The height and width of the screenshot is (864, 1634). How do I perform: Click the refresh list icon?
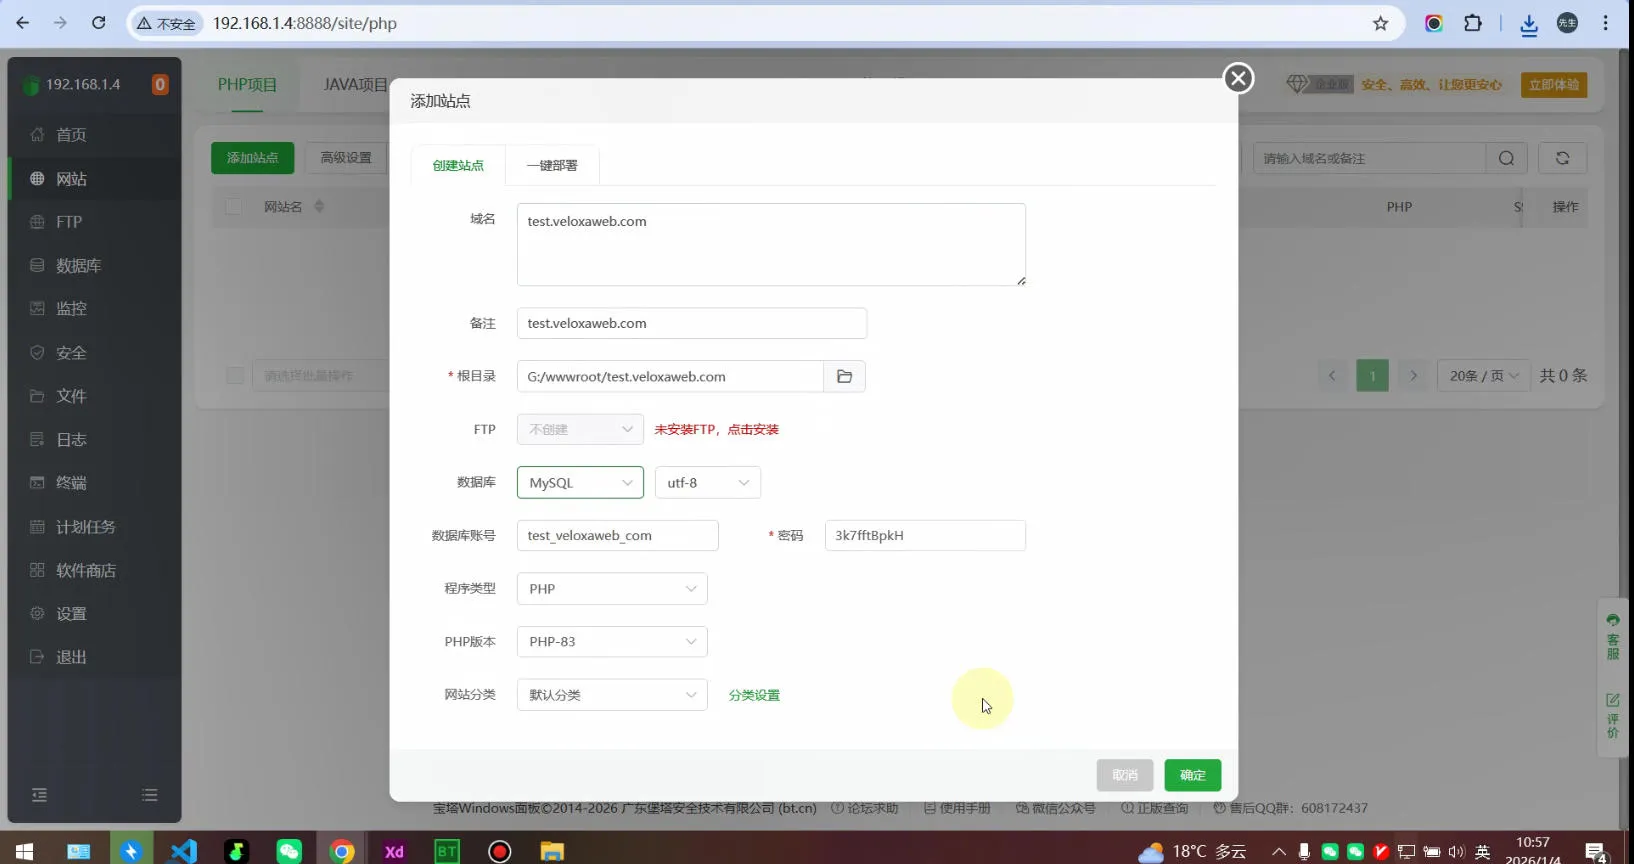pos(1562,158)
